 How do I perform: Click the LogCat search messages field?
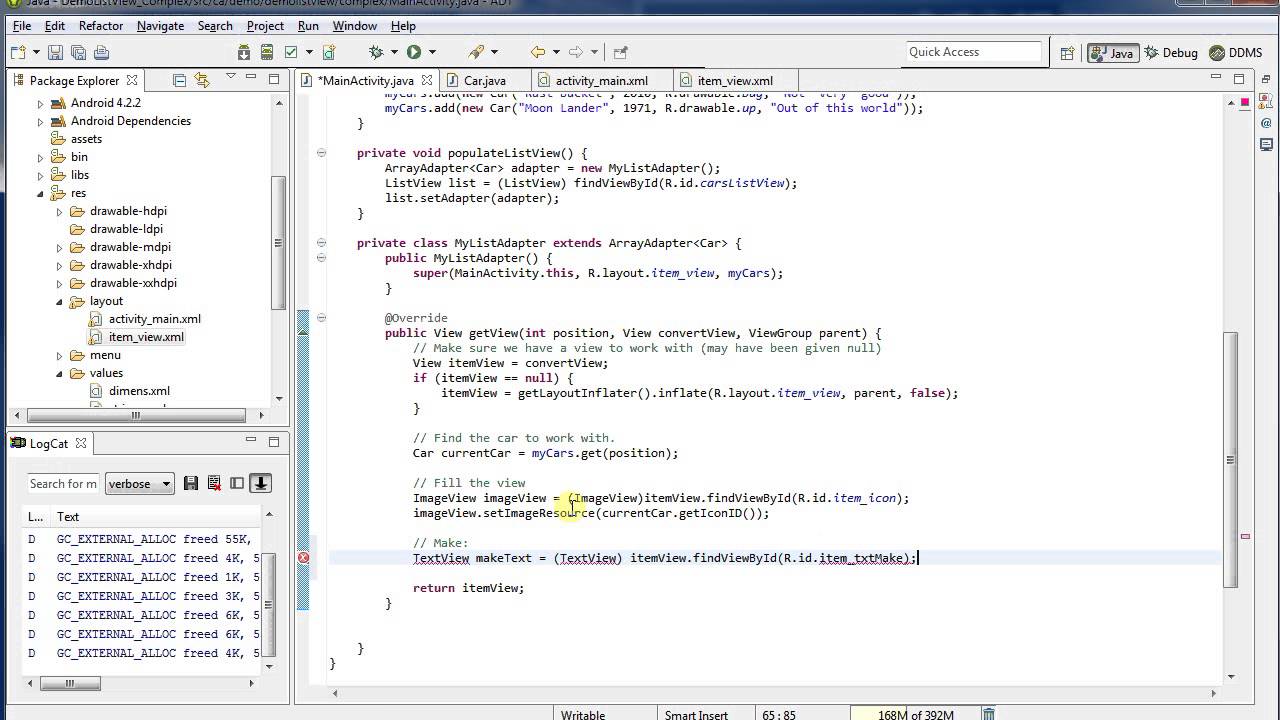click(x=63, y=484)
